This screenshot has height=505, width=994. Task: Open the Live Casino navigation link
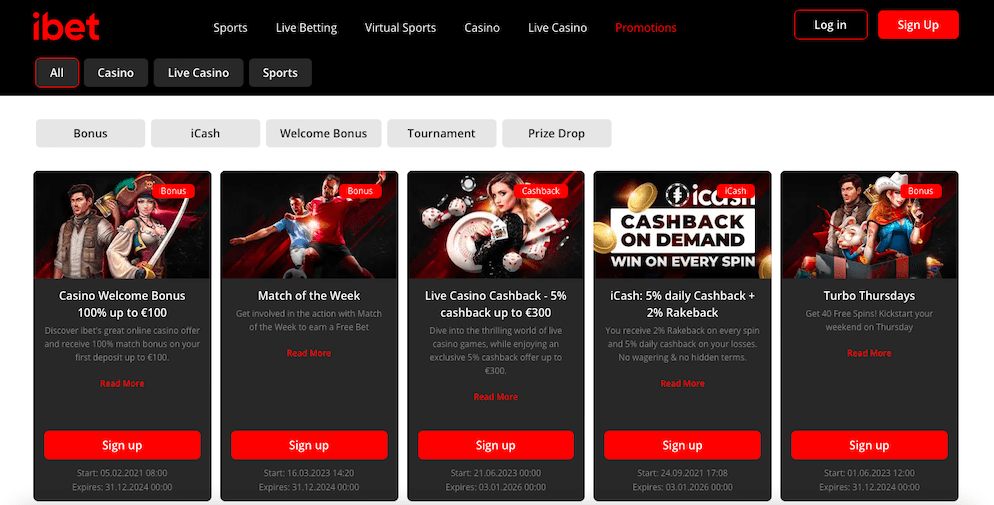tap(557, 28)
